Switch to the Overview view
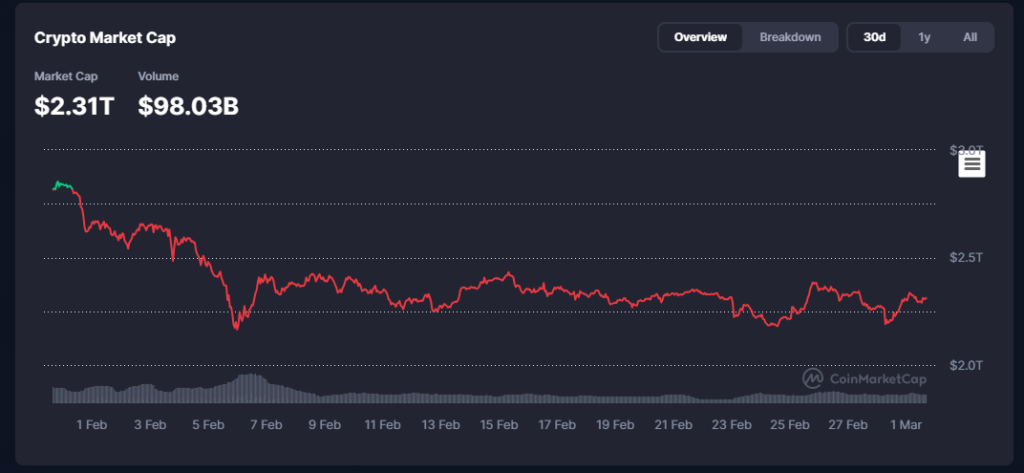Image resolution: width=1024 pixels, height=473 pixels. pyautogui.click(x=700, y=37)
